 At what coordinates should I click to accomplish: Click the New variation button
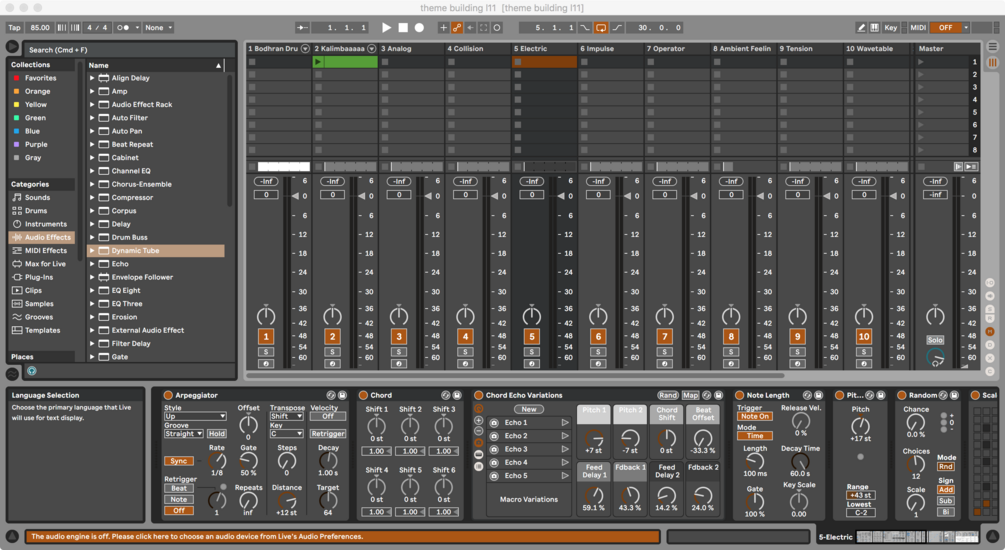pos(529,409)
